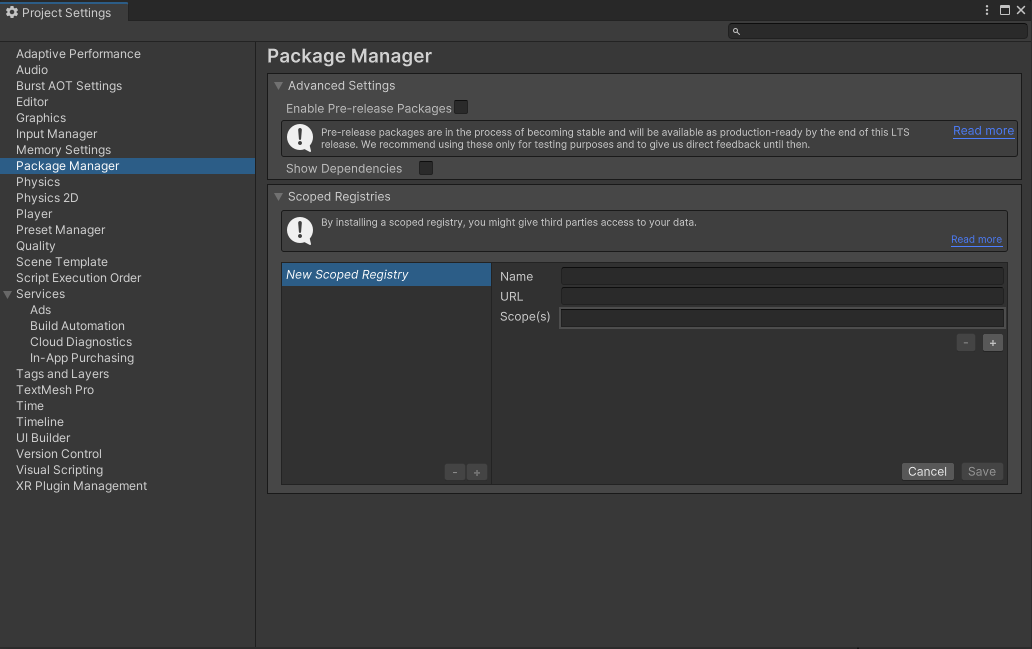Remove scope with minus button

pyautogui.click(x=966, y=343)
